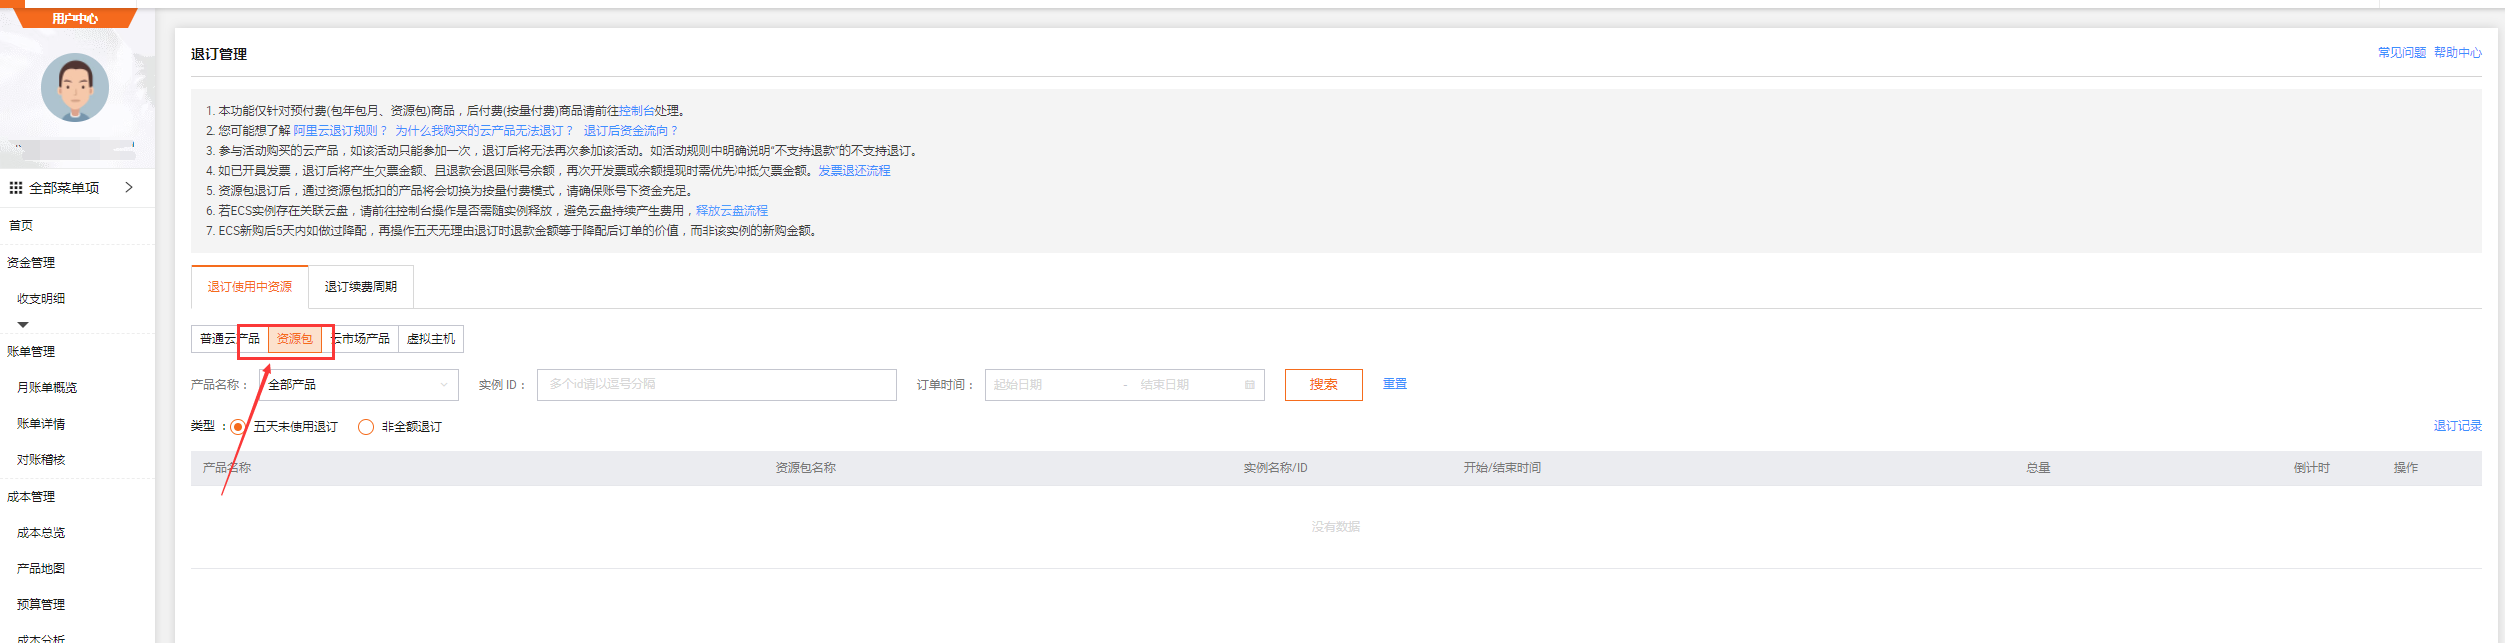Viewport: 2505px width, 643px height.
Task: Click the 产品名称 column header
Action: [x=227, y=468]
